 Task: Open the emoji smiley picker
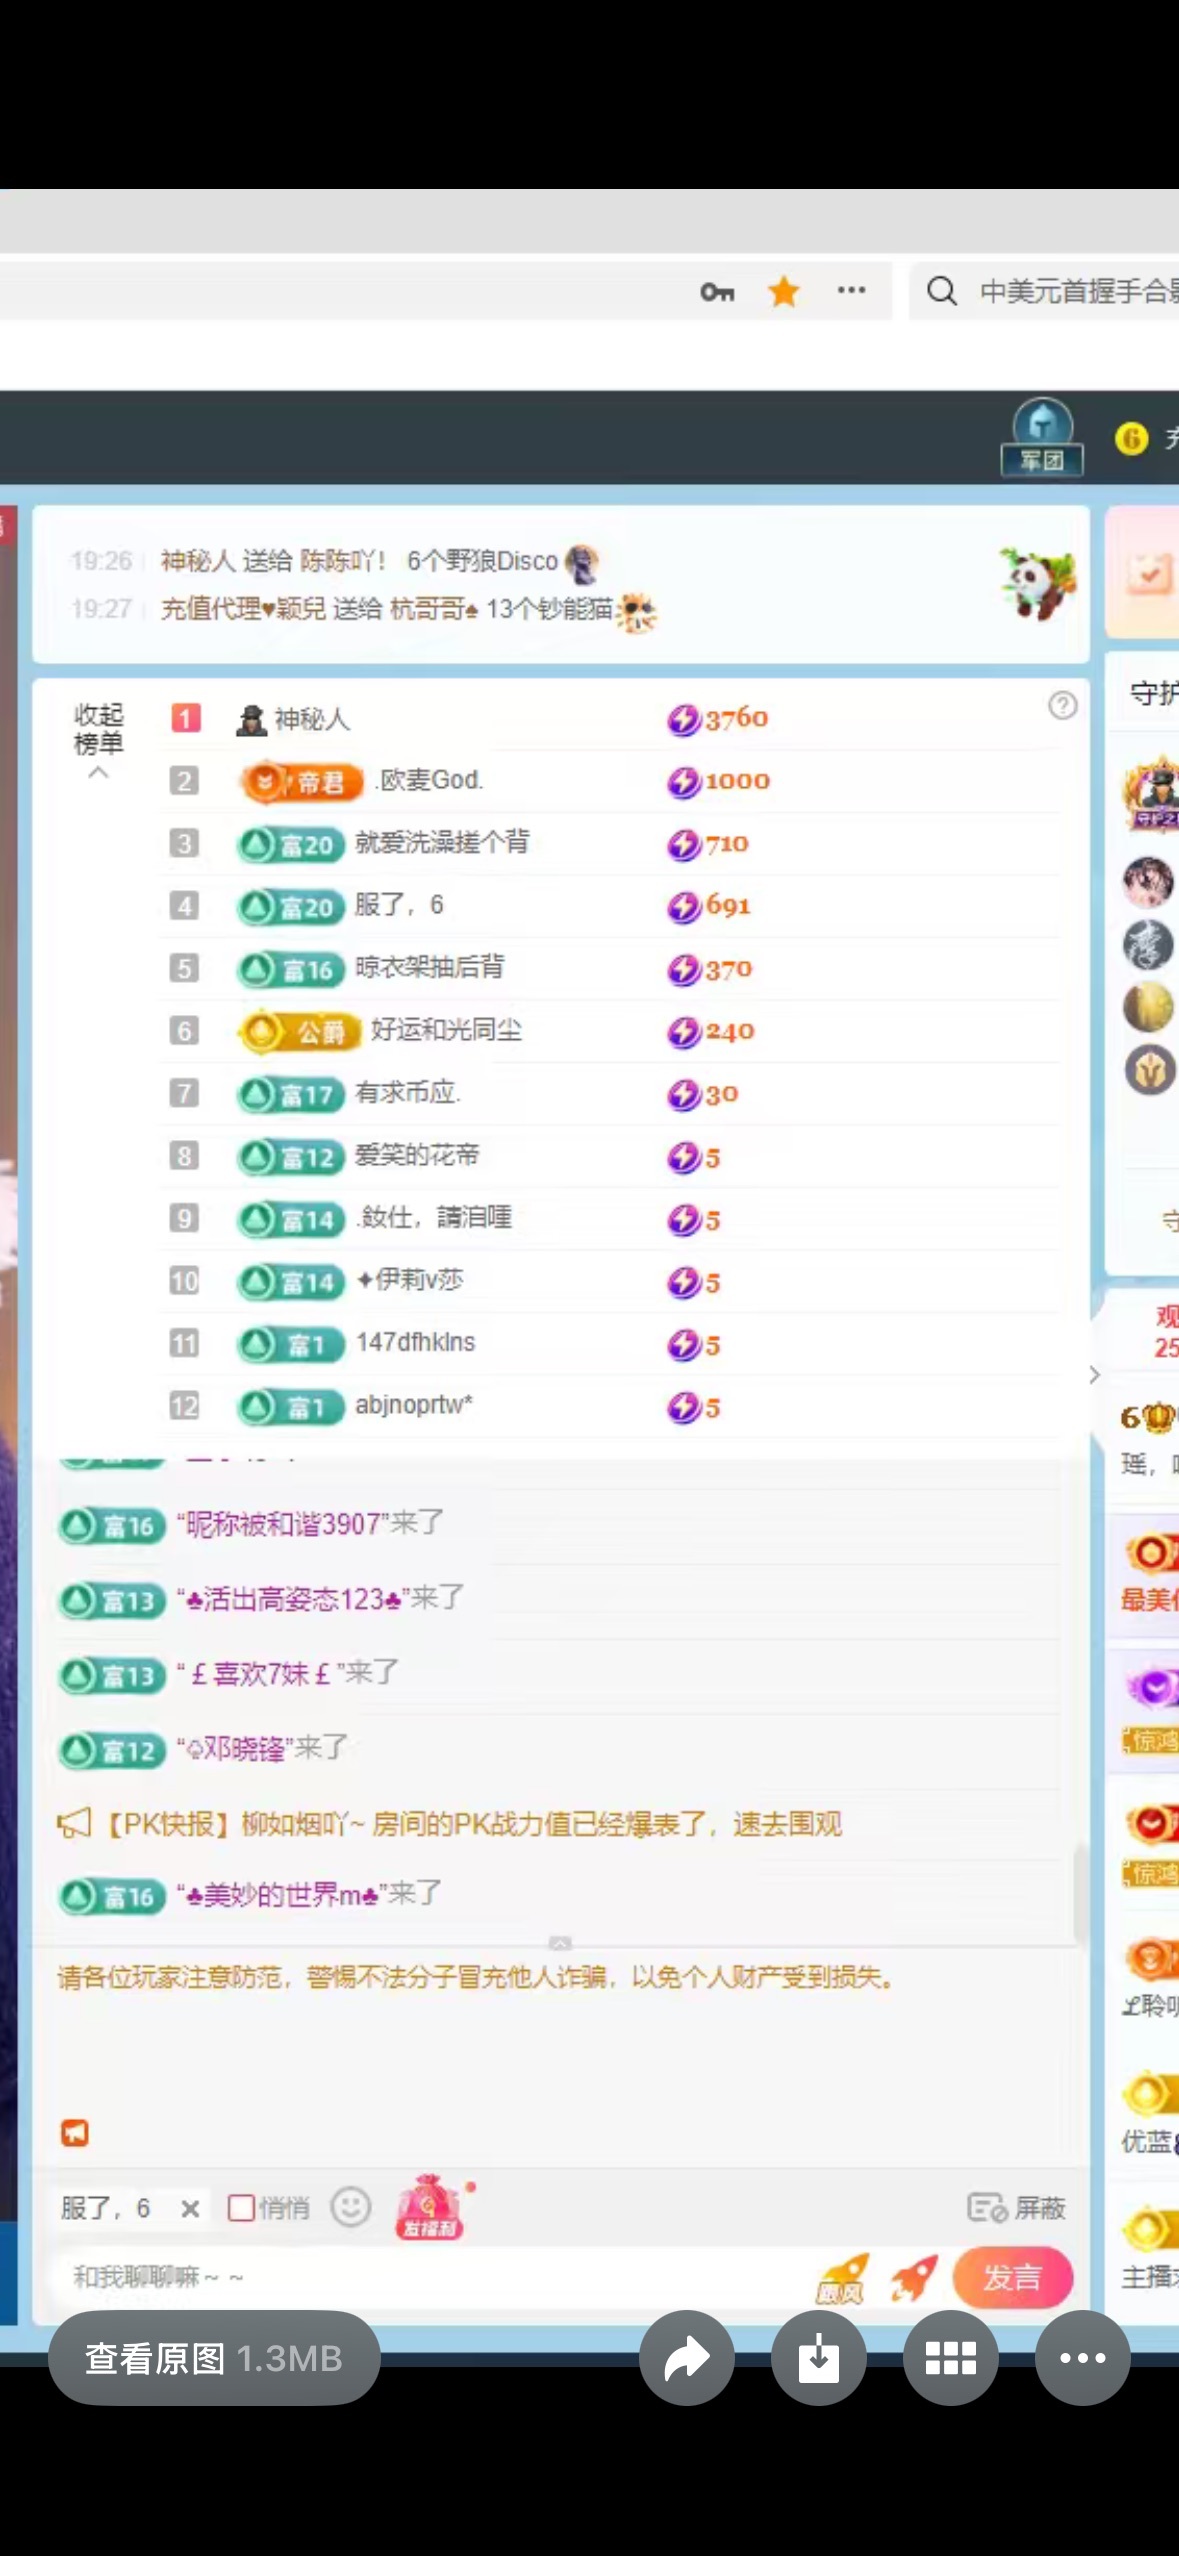point(351,2206)
